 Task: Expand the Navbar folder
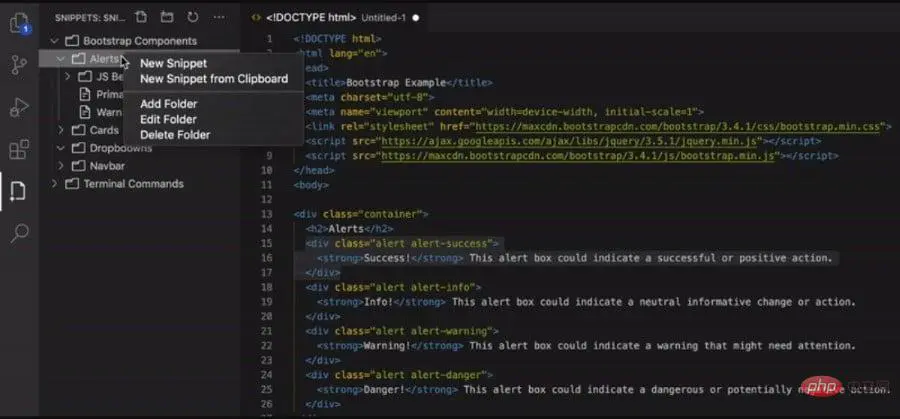tap(61, 166)
